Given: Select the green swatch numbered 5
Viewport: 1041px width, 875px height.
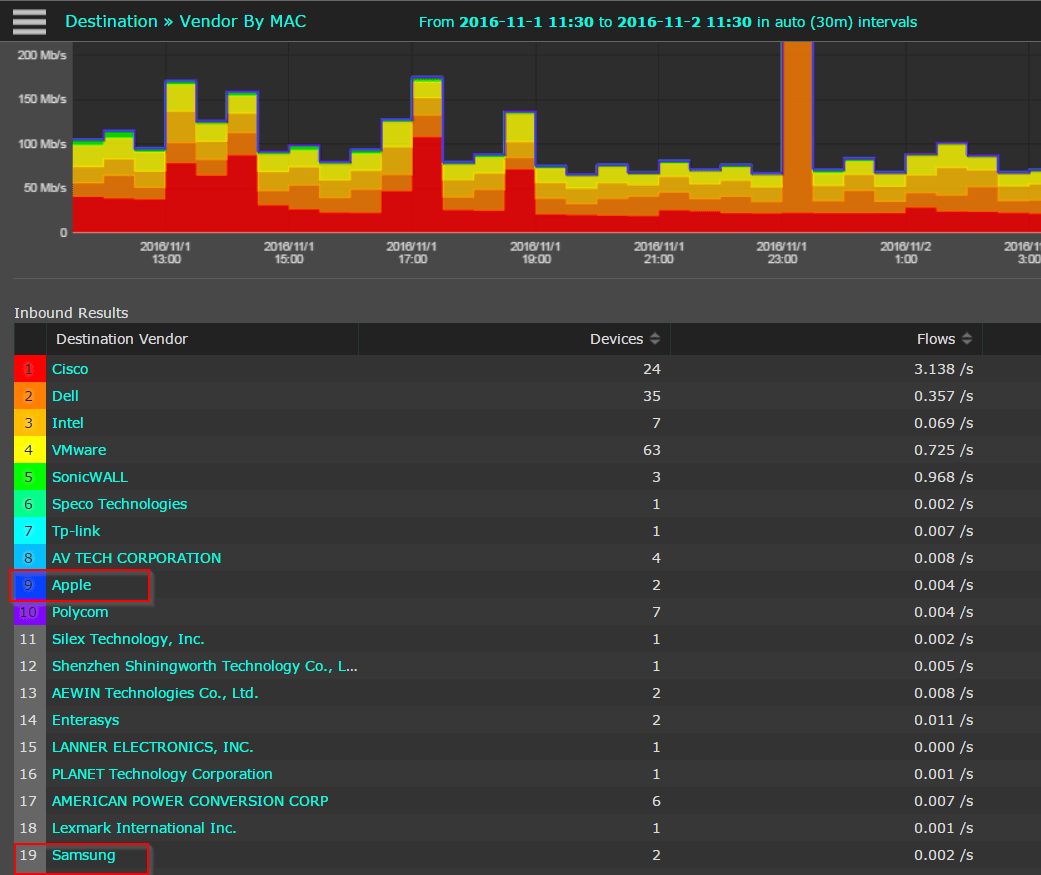Looking at the screenshot, I should tap(30, 477).
